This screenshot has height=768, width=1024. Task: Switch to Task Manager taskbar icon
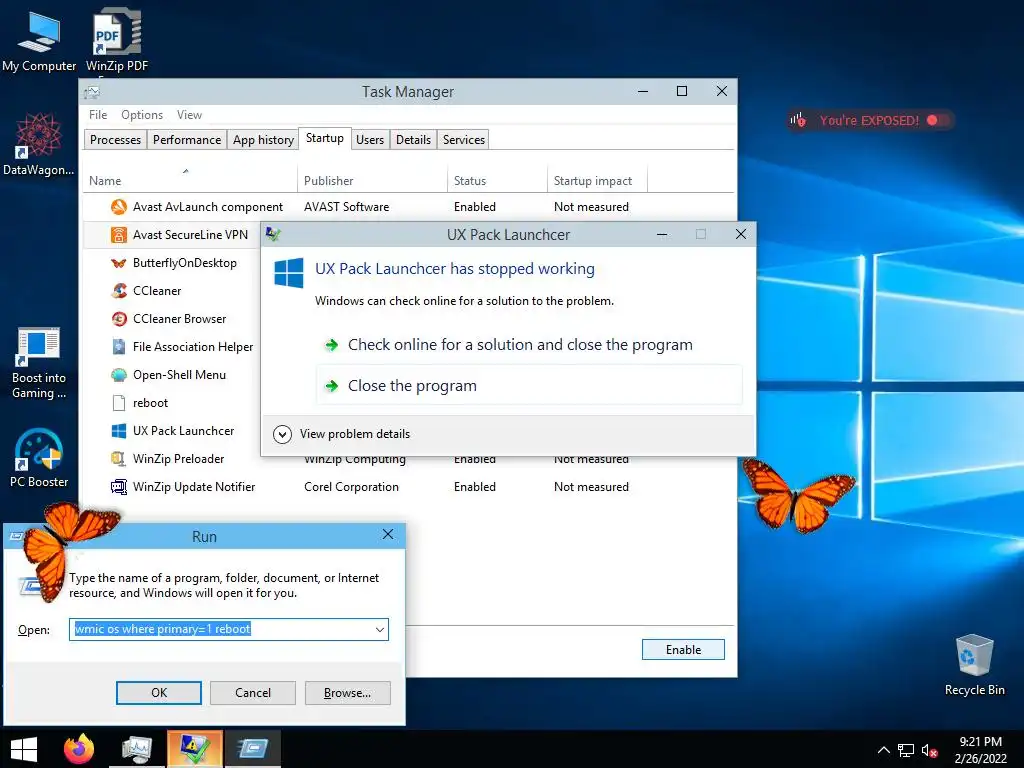[x=137, y=749]
